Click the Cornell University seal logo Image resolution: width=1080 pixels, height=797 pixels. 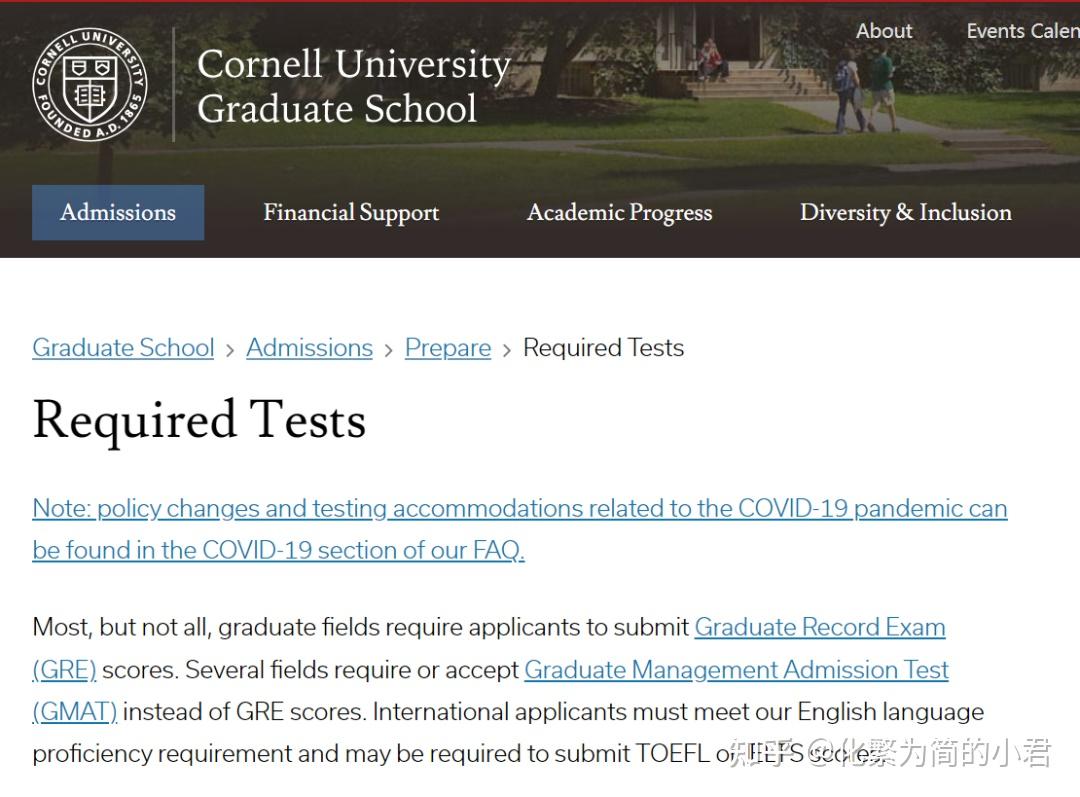pyautogui.click(x=90, y=84)
